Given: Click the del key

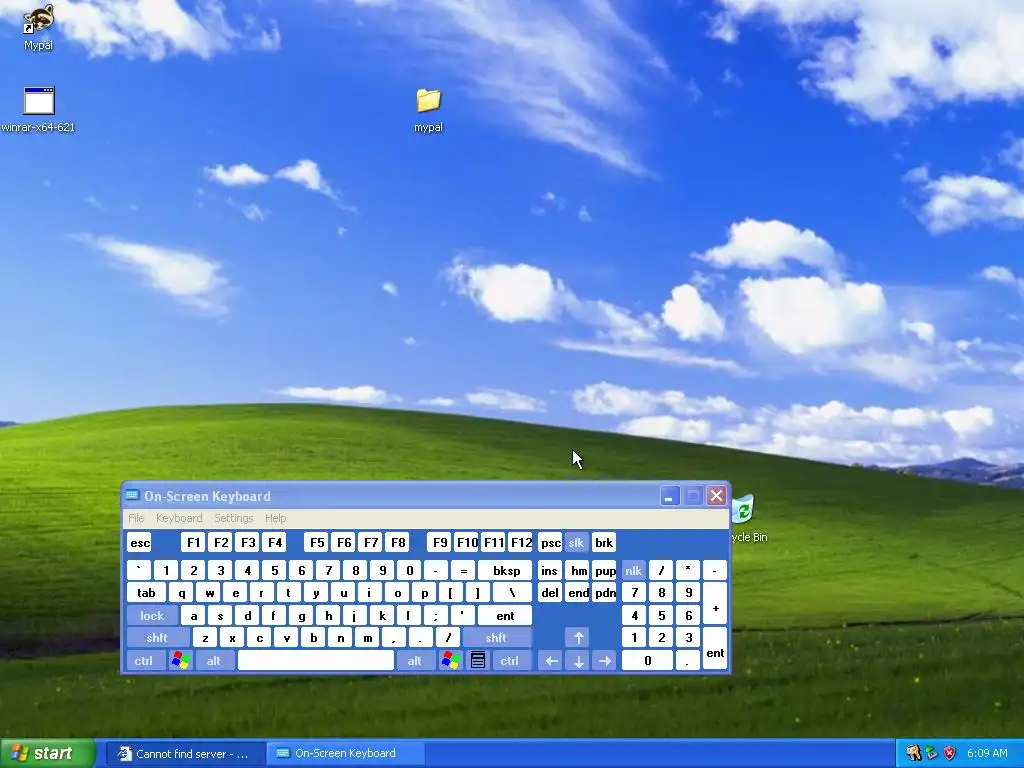Looking at the screenshot, I should [550, 592].
